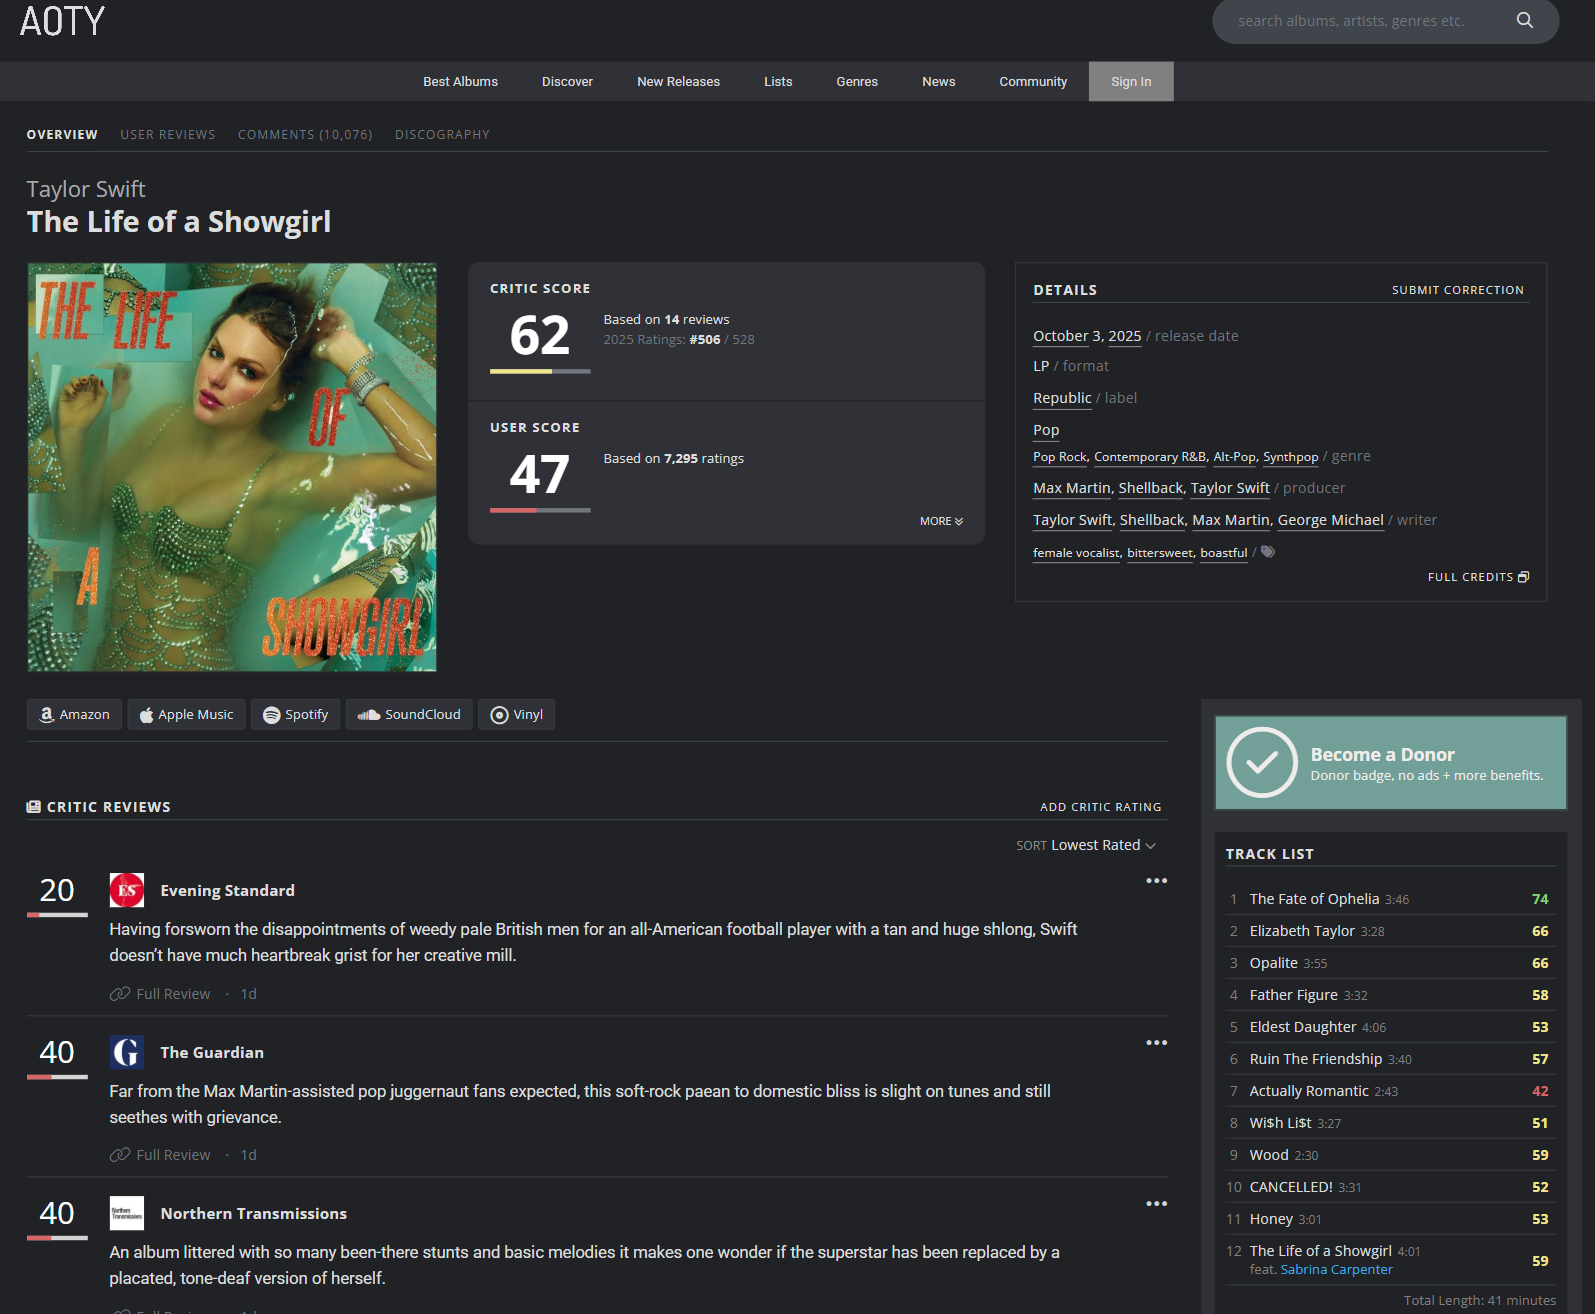Click the female vocalist tag
This screenshot has width=1595, height=1314.
pos(1076,553)
